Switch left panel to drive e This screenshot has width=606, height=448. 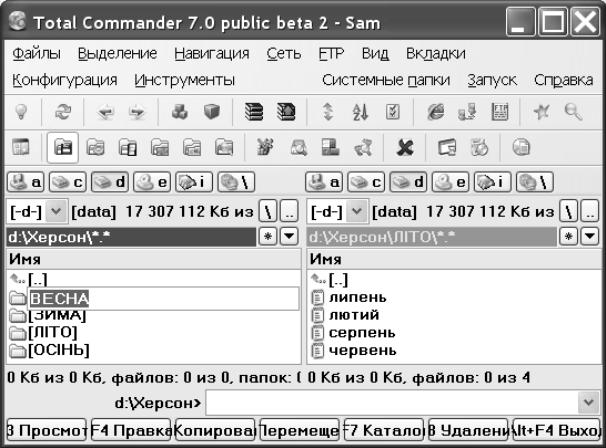[x=152, y=182]
